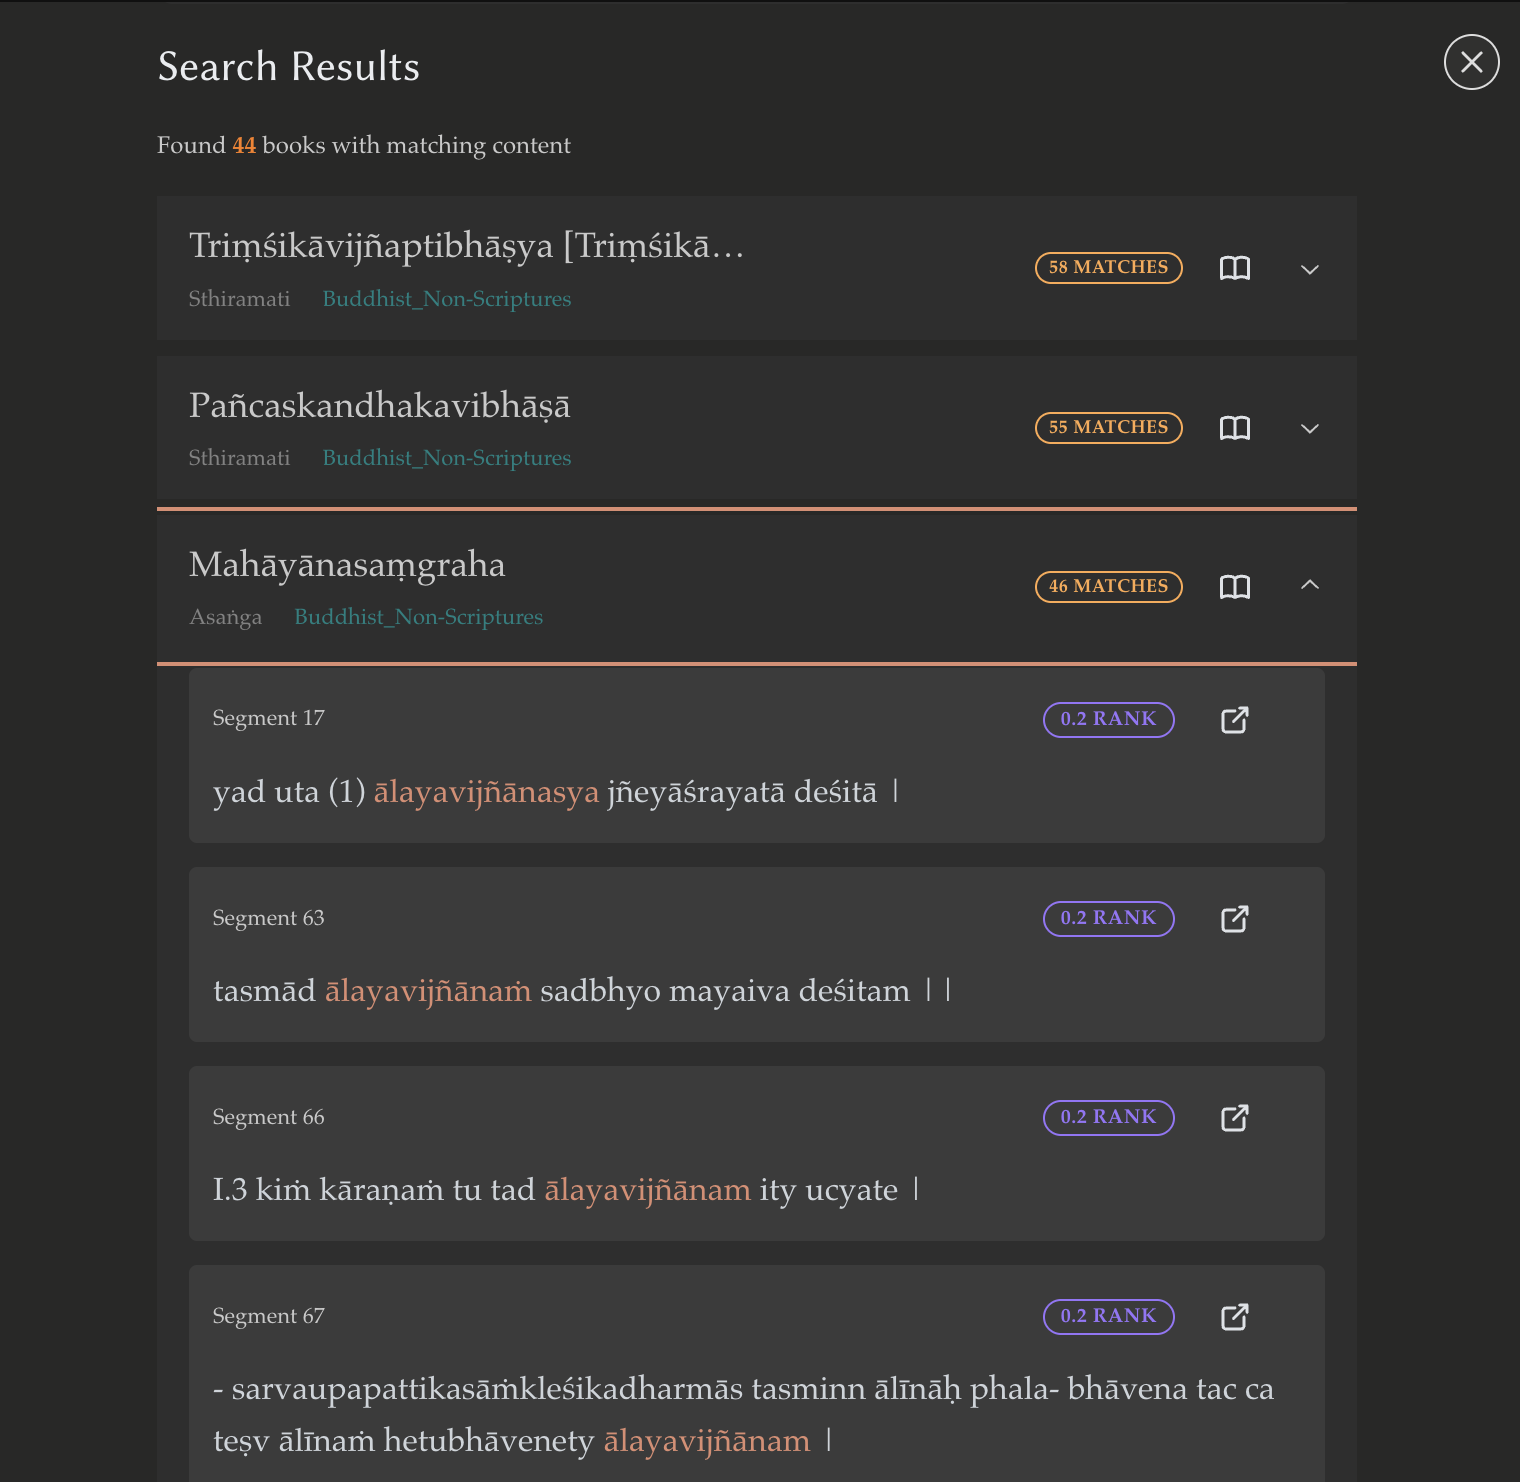1520x1482 pixels.
Task: Click highlighted ālayavijñānam in Segment 66
Action: click(x=647, y=1190)
